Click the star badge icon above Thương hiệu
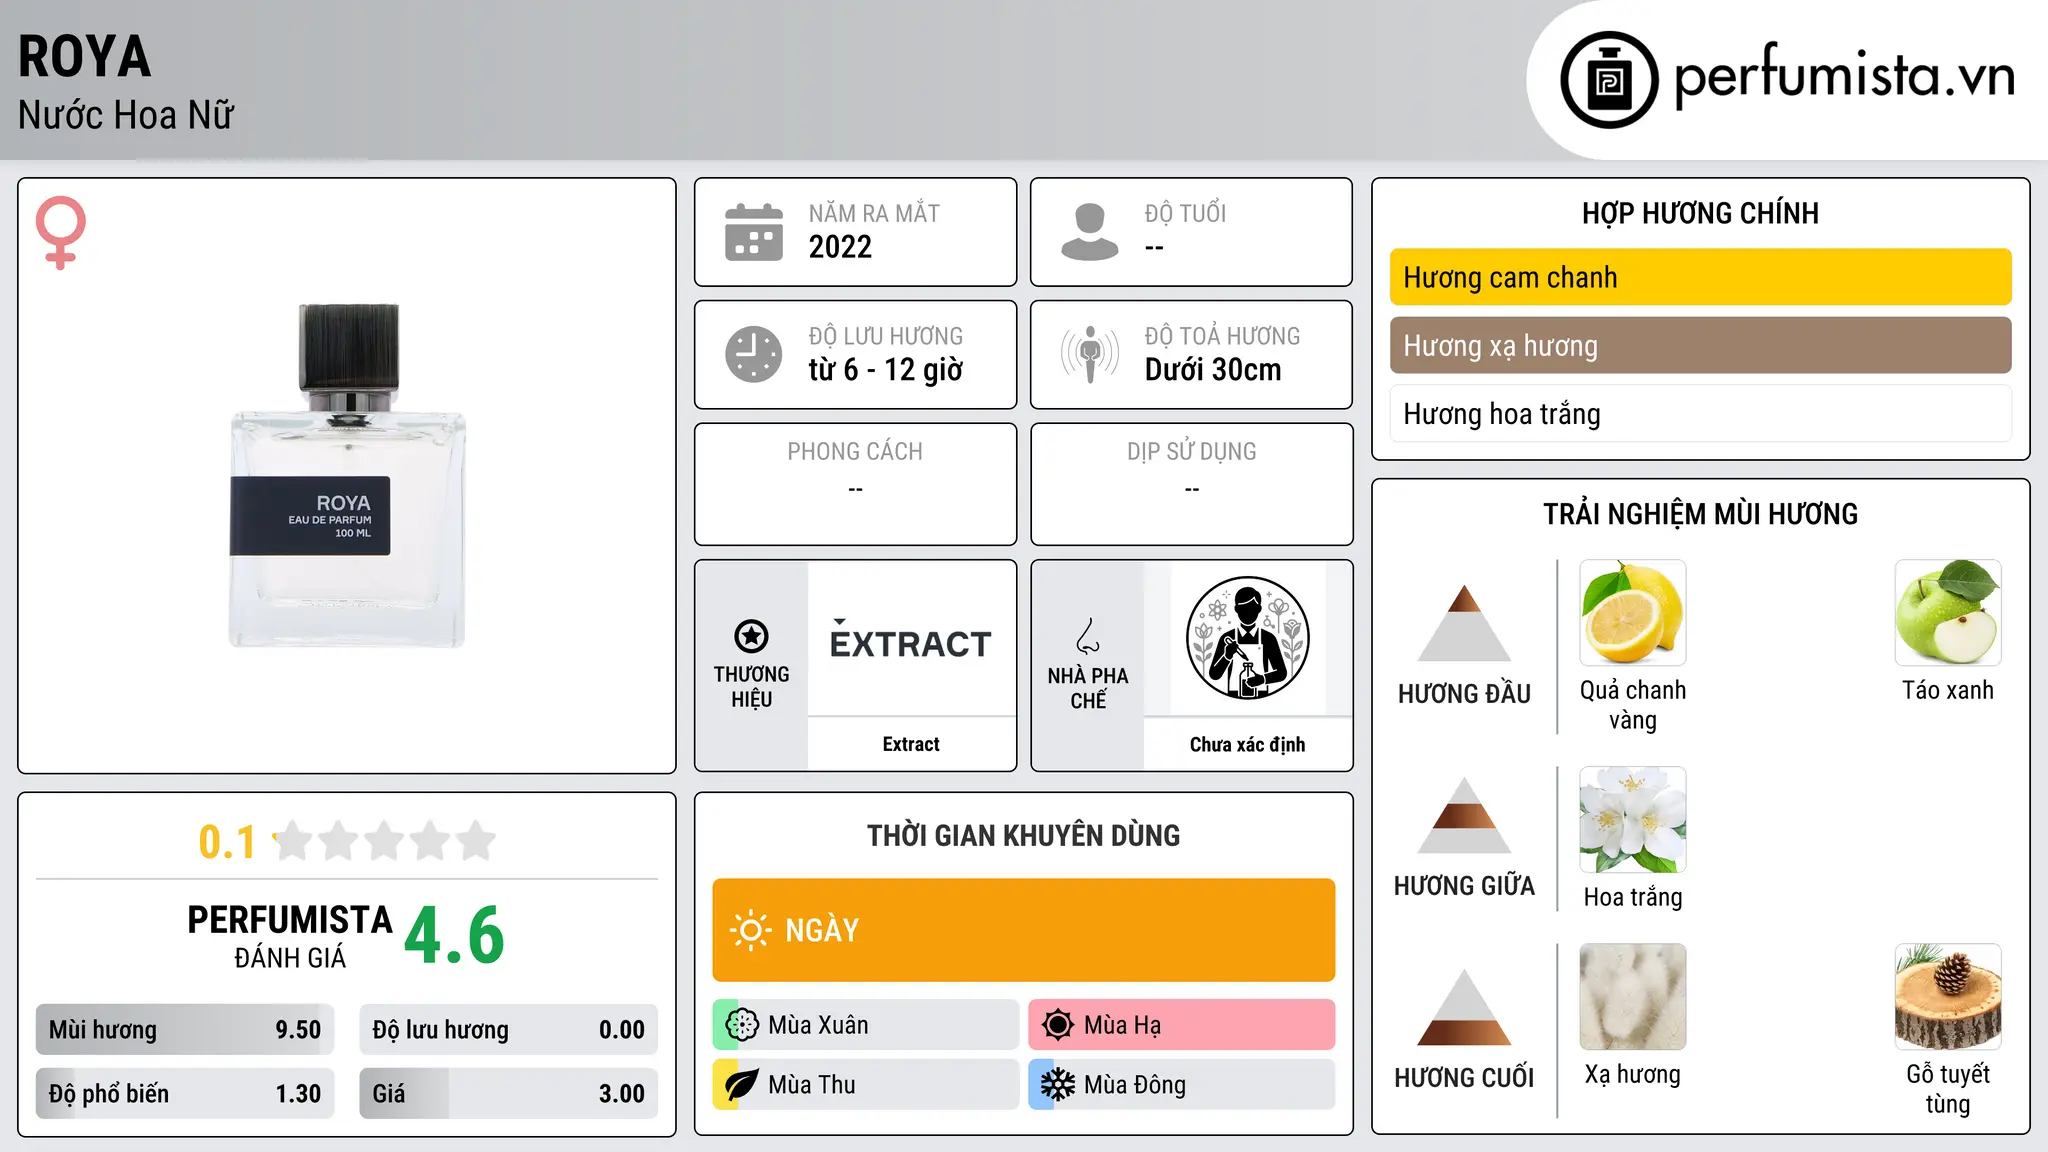 [751, 636]
